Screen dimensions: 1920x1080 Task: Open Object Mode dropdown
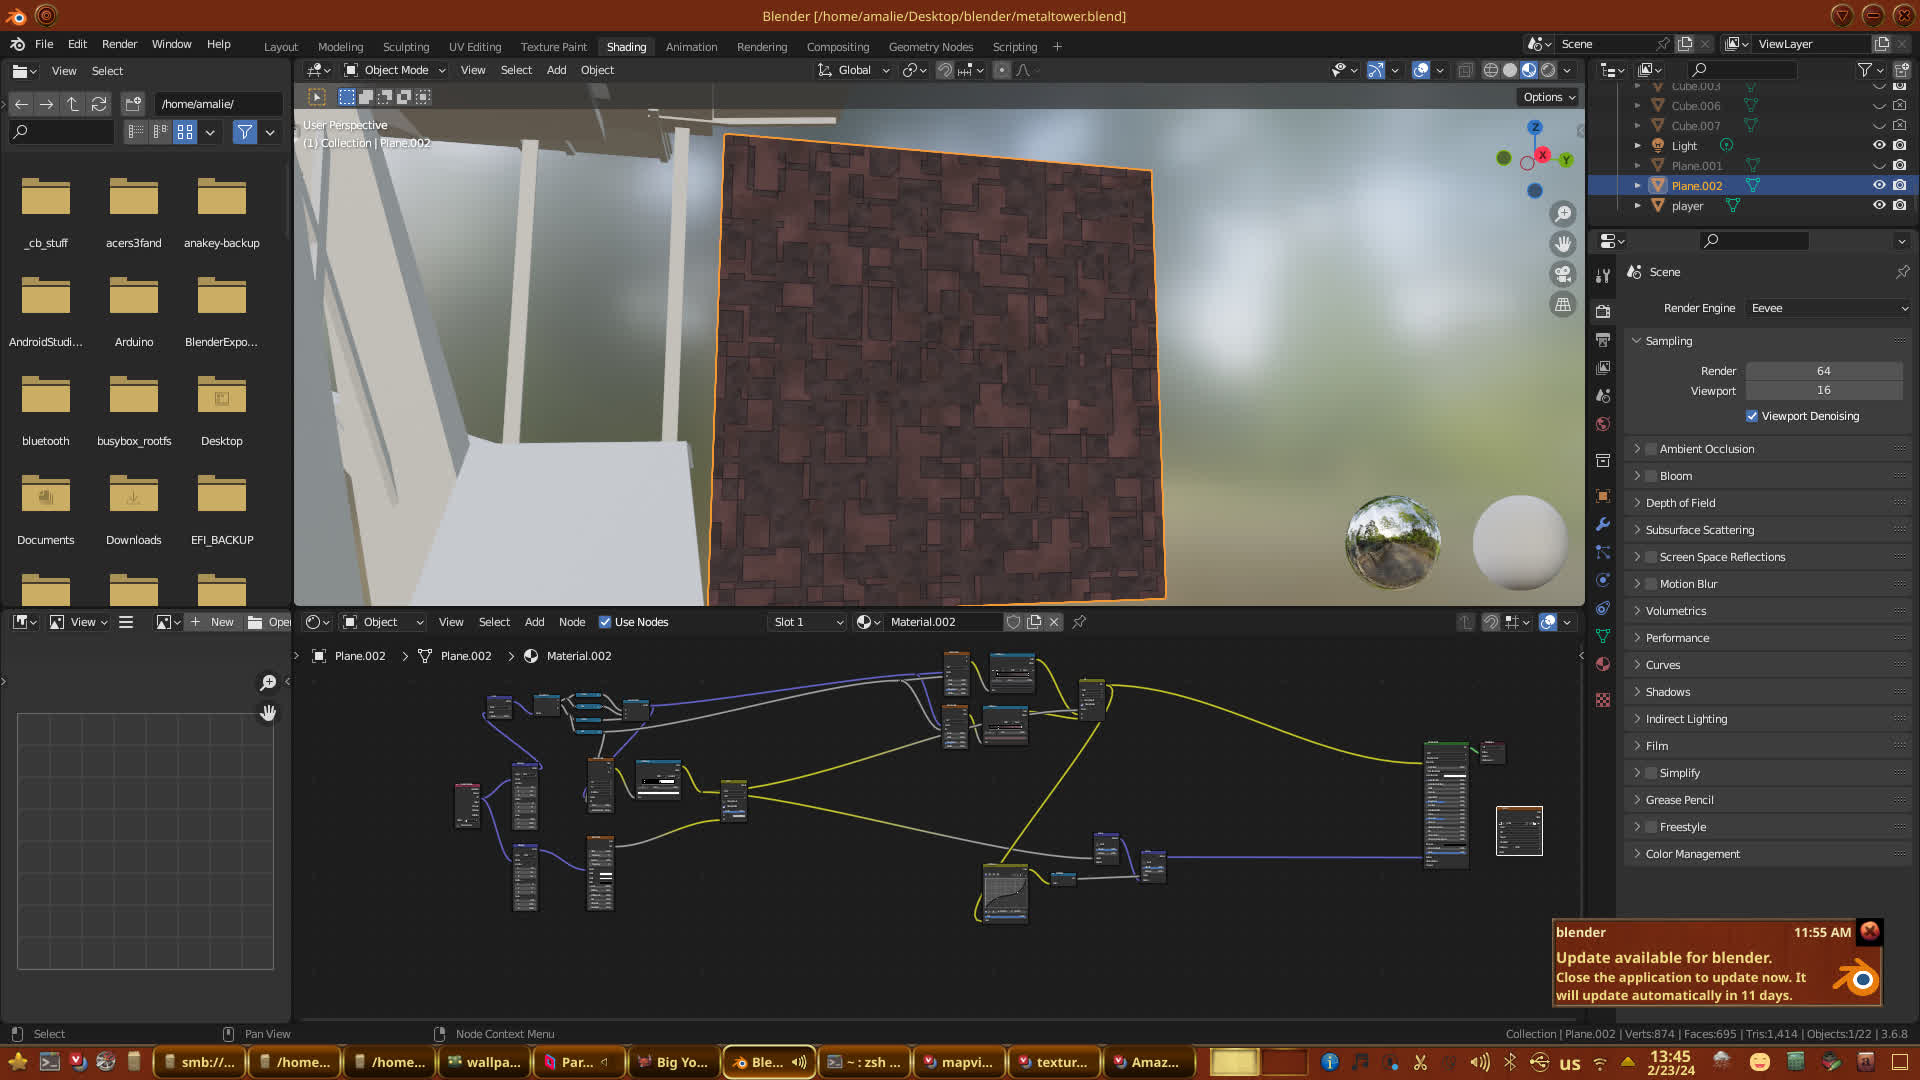[x=395, y=70]
